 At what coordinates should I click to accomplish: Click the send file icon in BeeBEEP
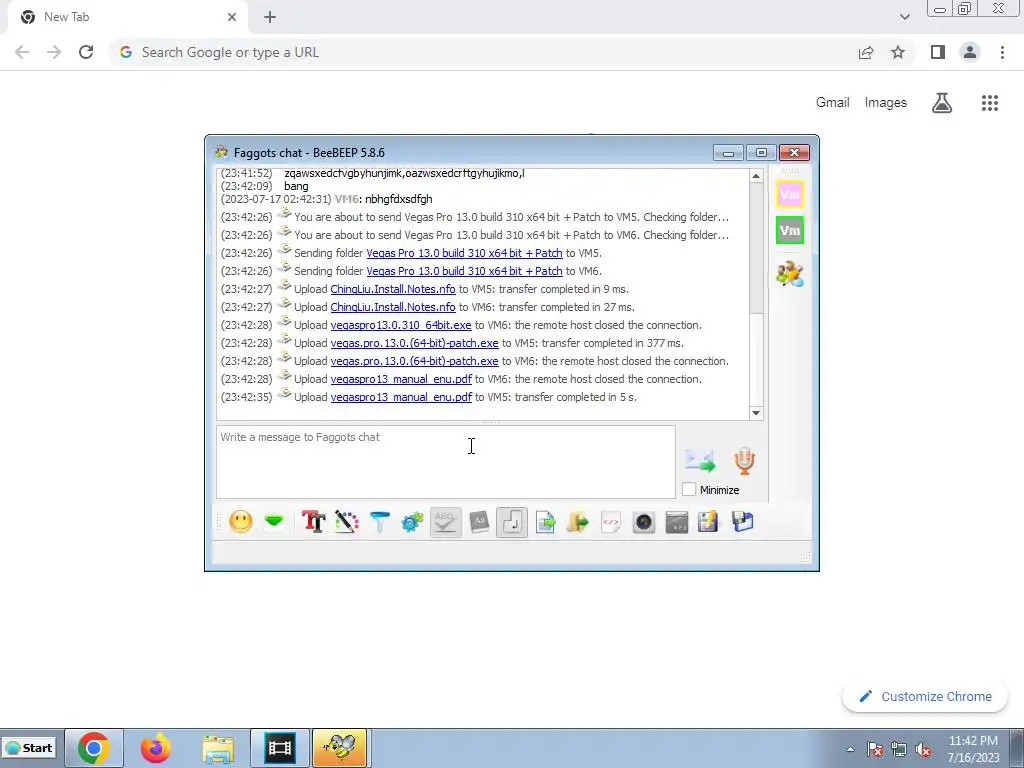(x=545, y=522)
